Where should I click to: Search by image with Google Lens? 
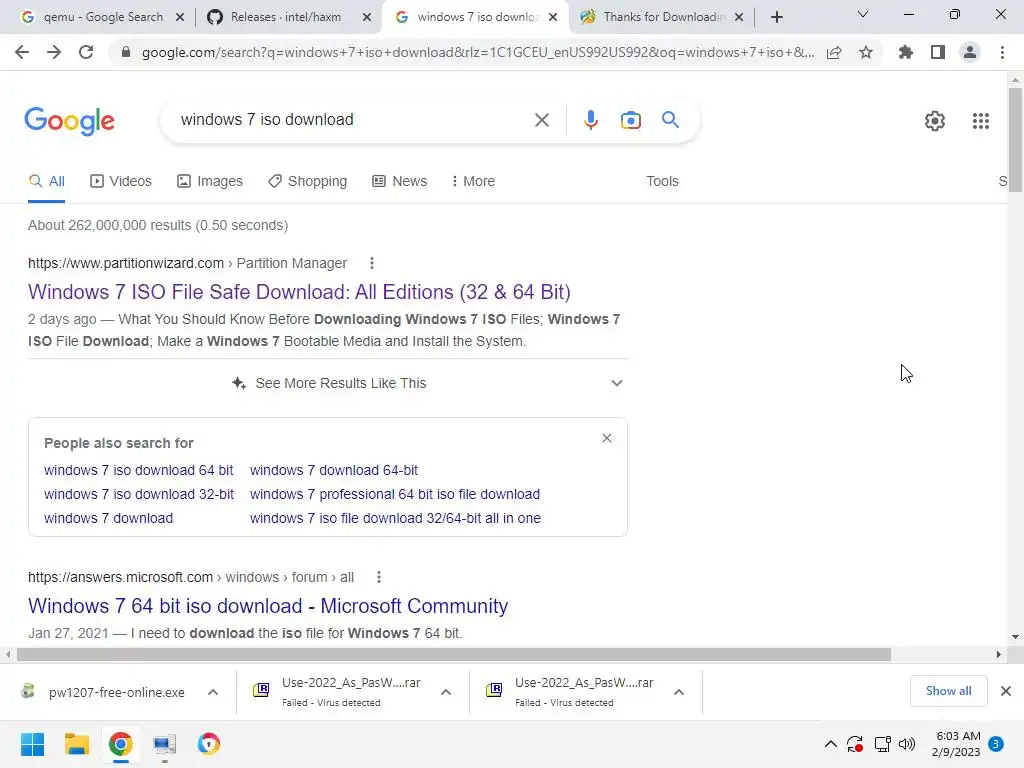630,120
